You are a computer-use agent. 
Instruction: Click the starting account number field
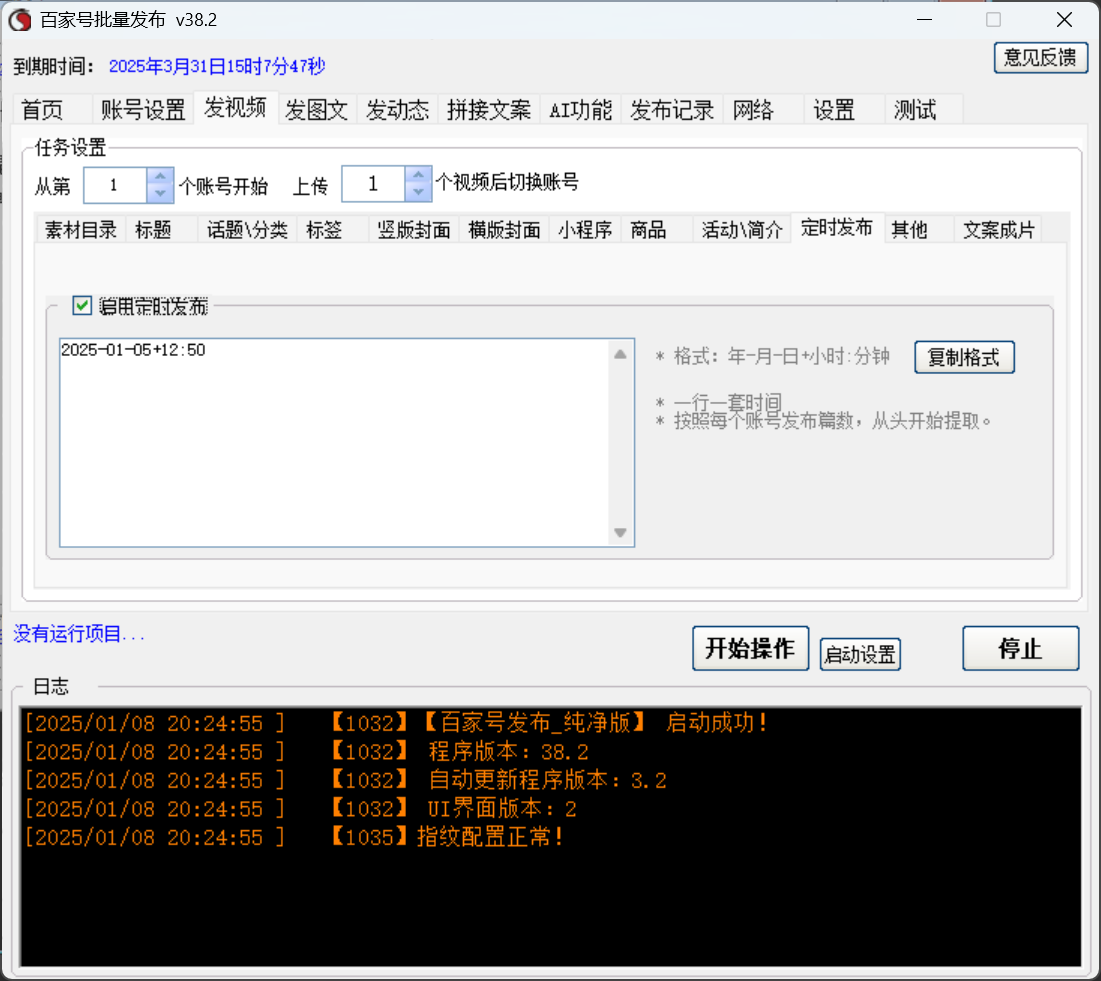[x=115, y=185]
